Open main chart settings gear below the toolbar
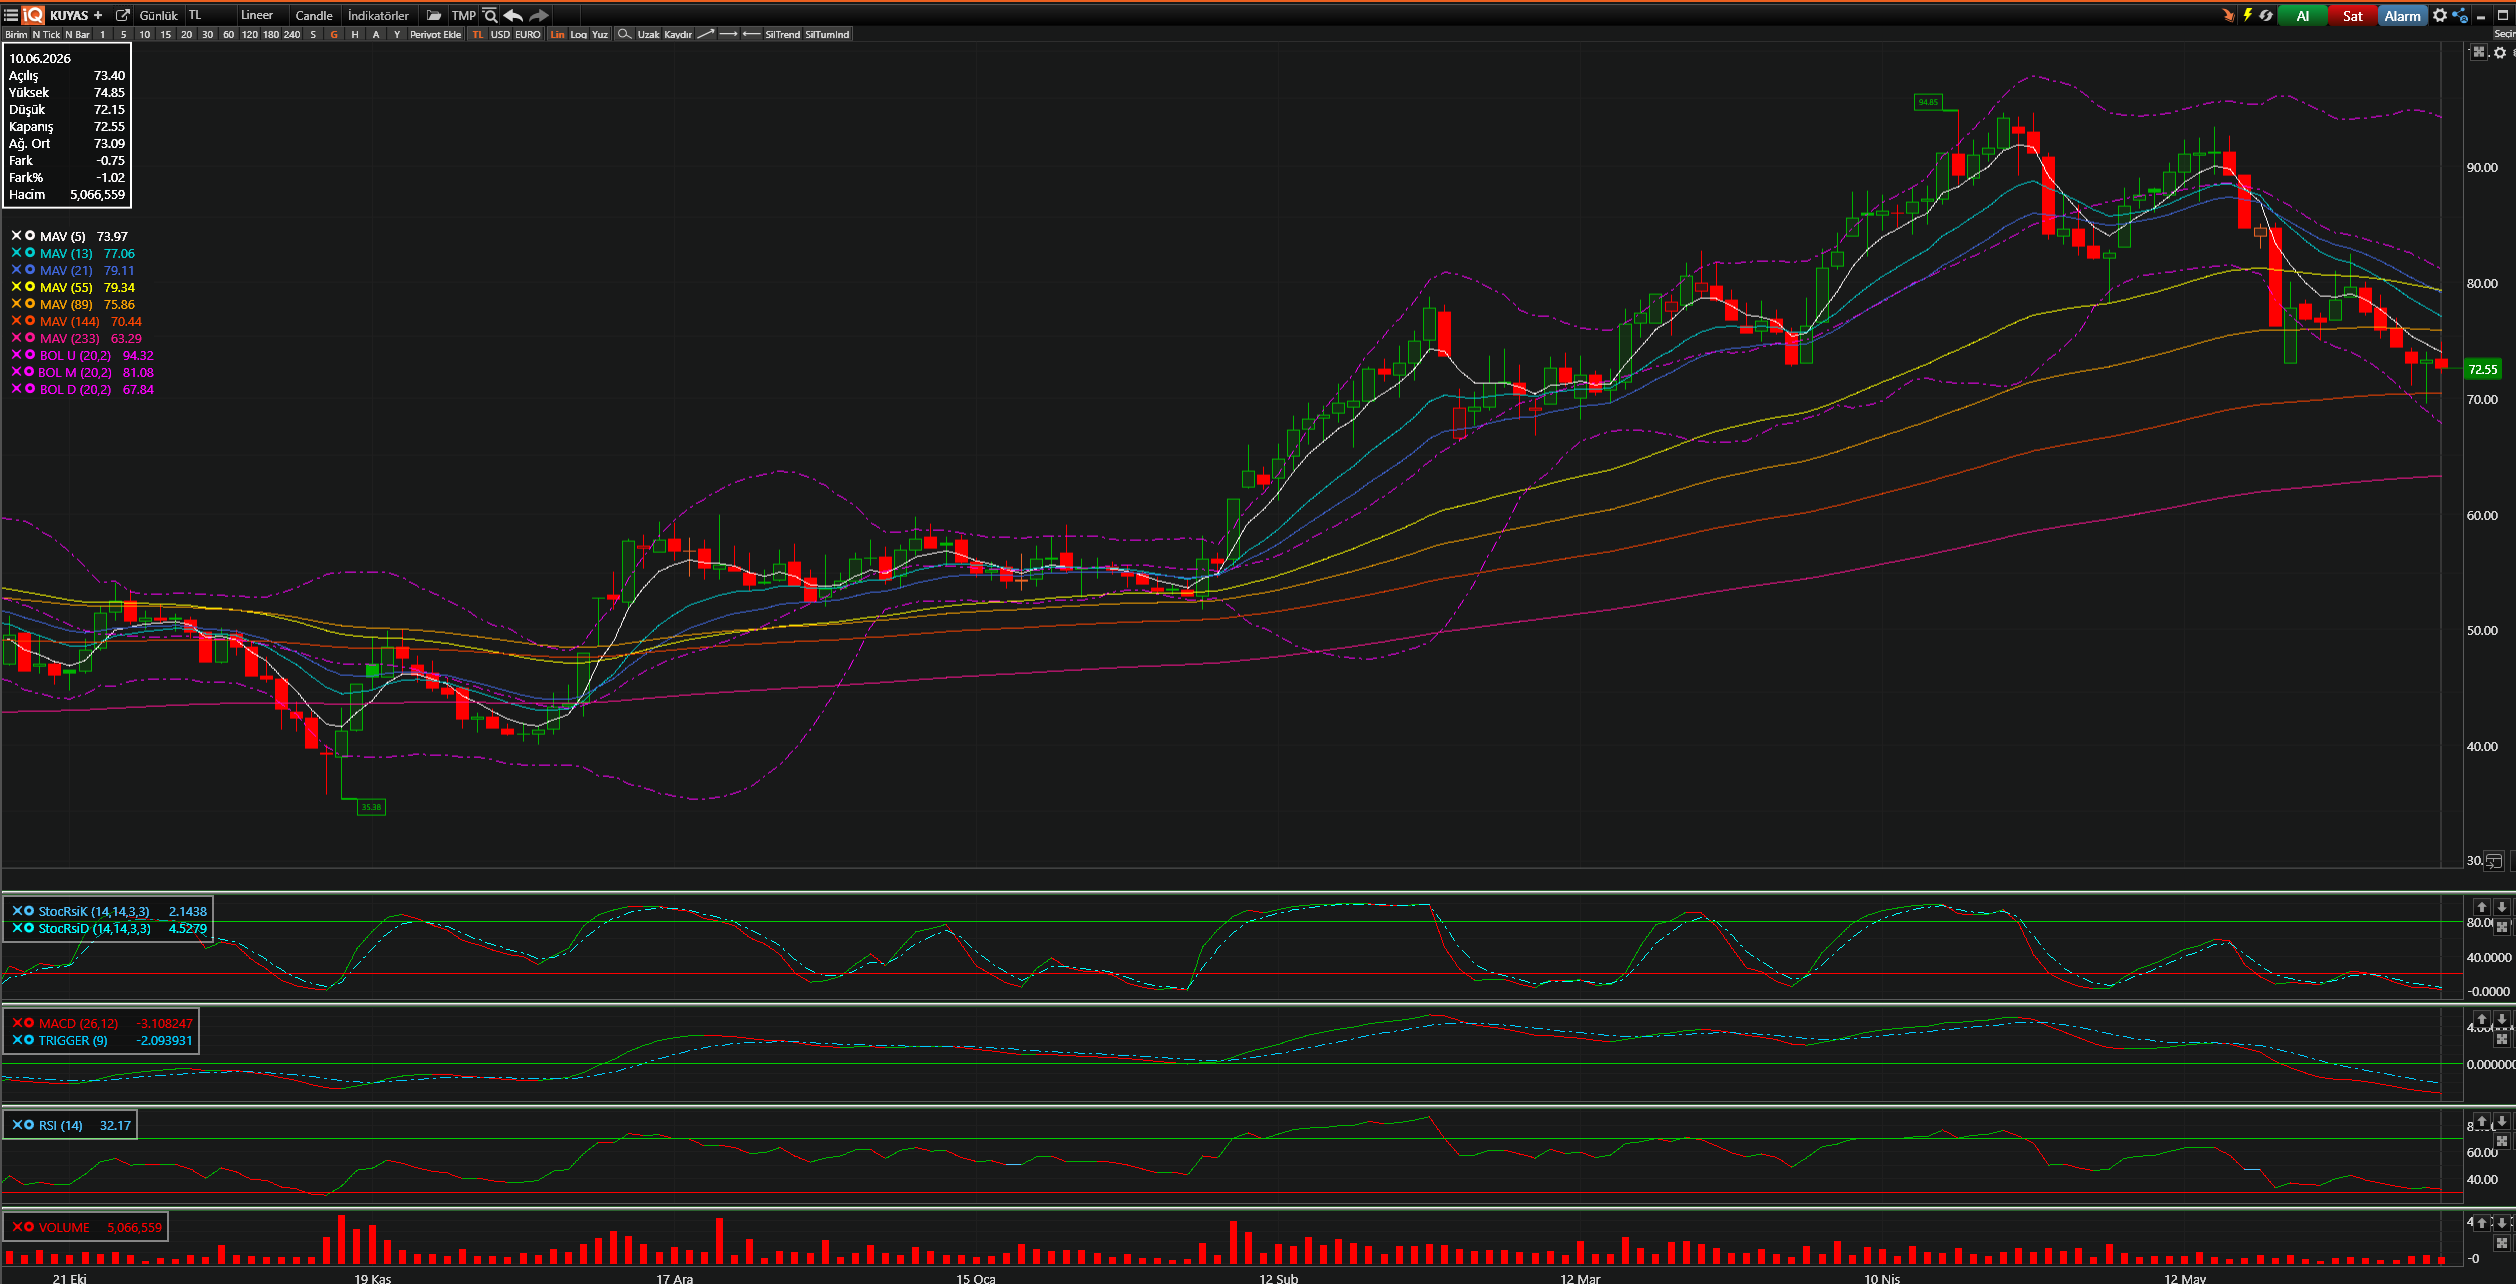 (2500, 52)
